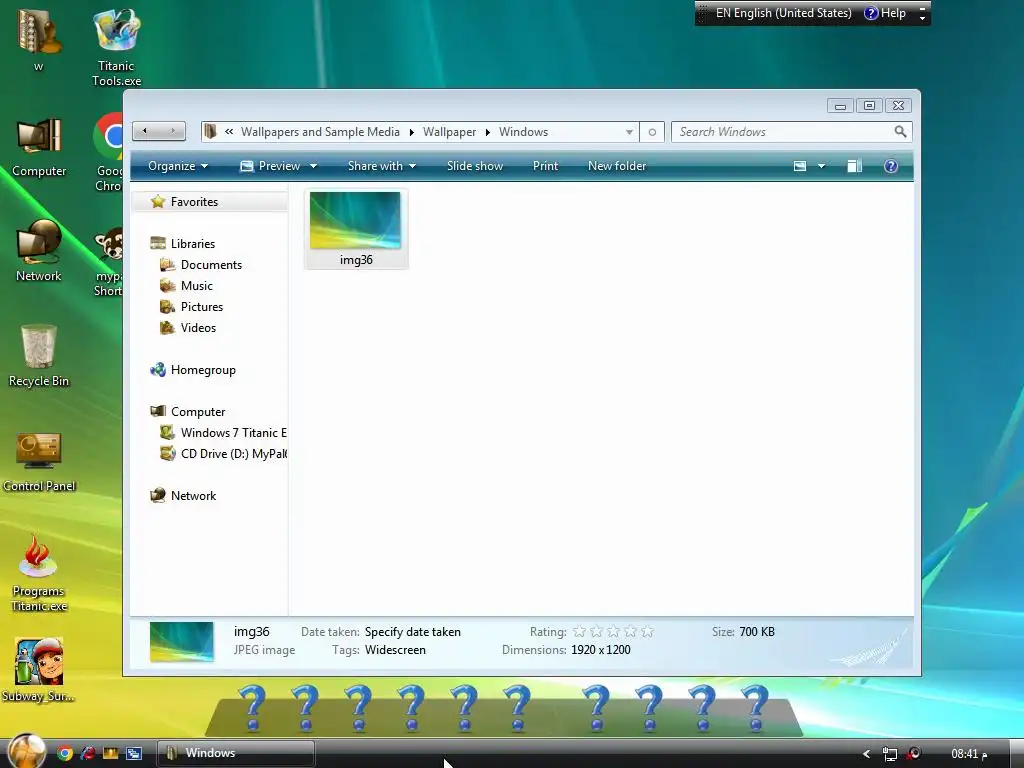Launch the Subway Surfers desktop icon

[39, 671]
